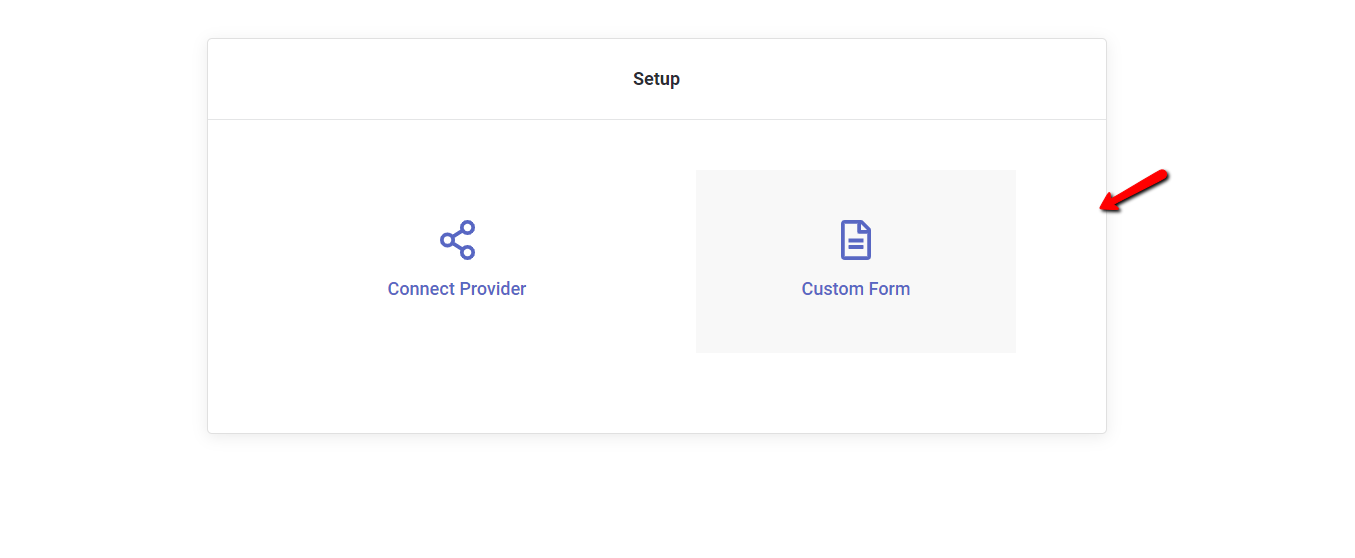Click the grey area below the Custom Form label
This screenshot has width=1355, height=558.
pos(855,328)
